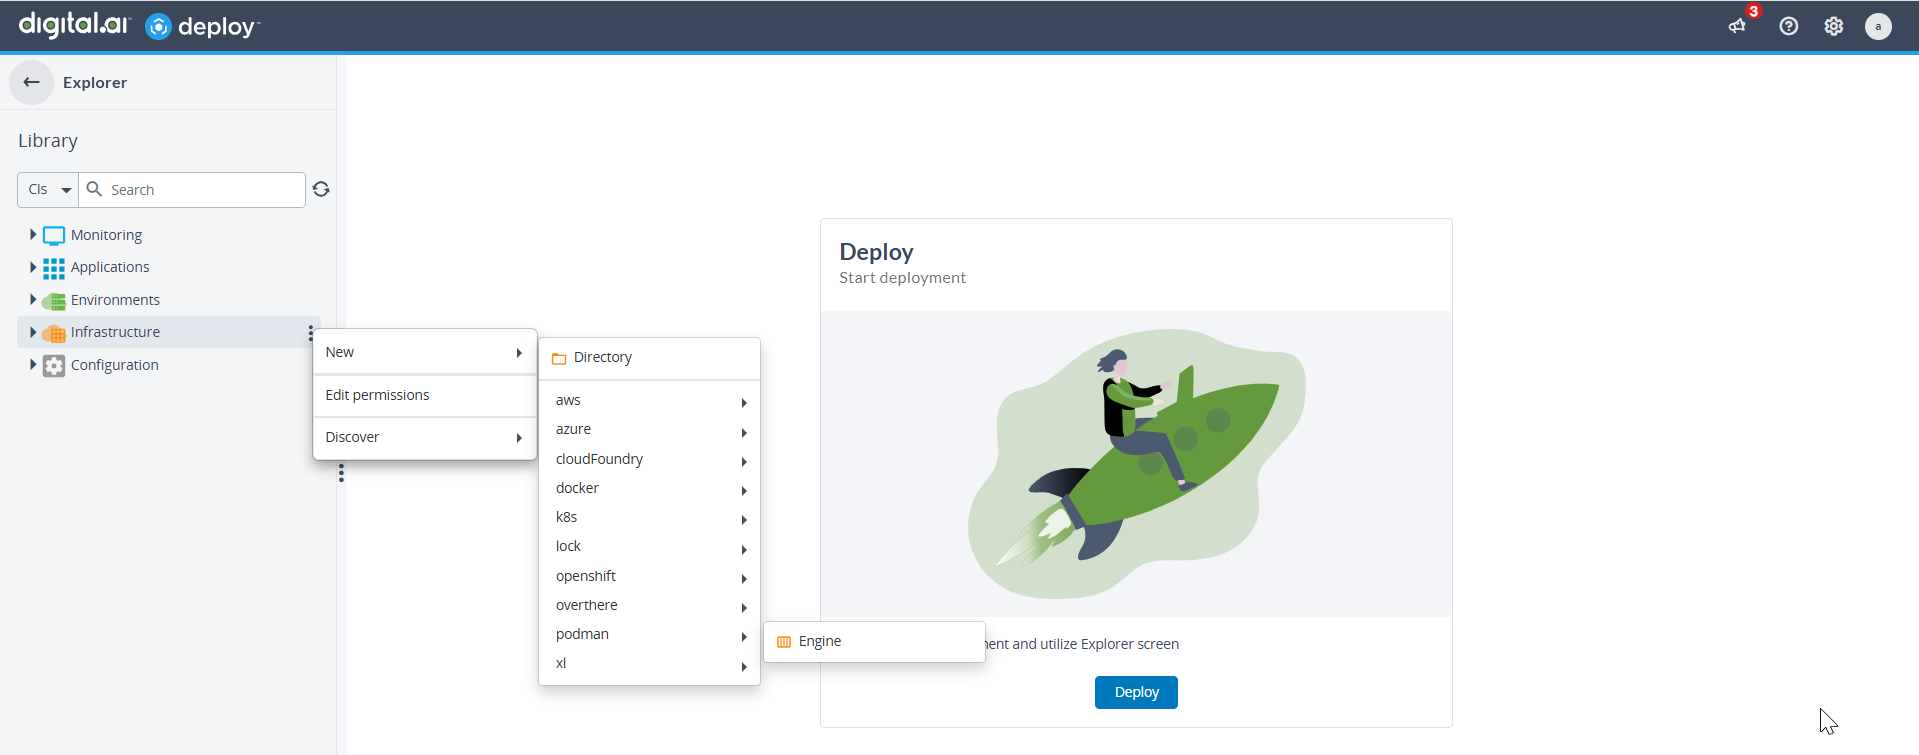Viewport: 1919px width, 755px height.
Task: Click the Infrastructure icon
Action: (x=54, y=333)
